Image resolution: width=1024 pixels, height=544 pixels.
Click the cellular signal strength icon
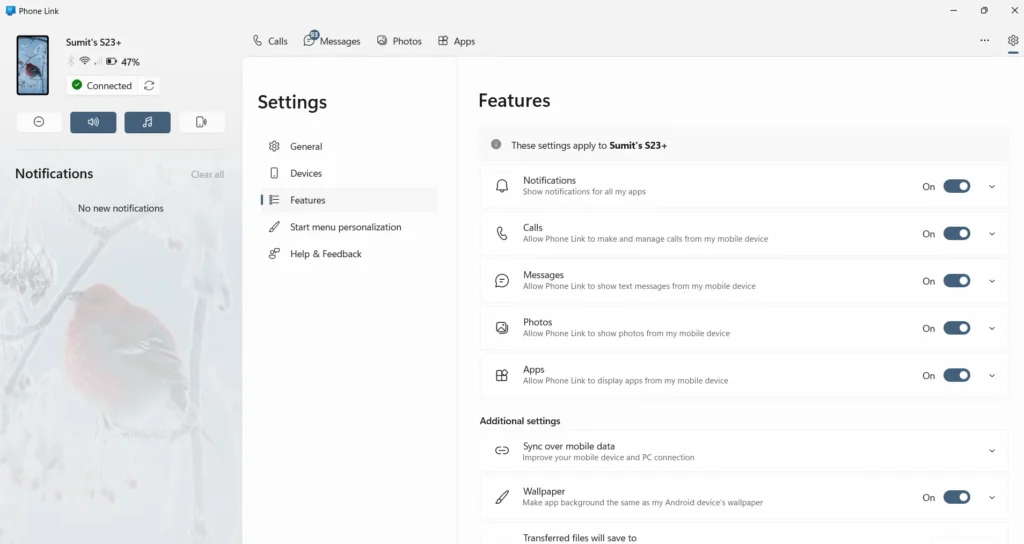(98, 61)
